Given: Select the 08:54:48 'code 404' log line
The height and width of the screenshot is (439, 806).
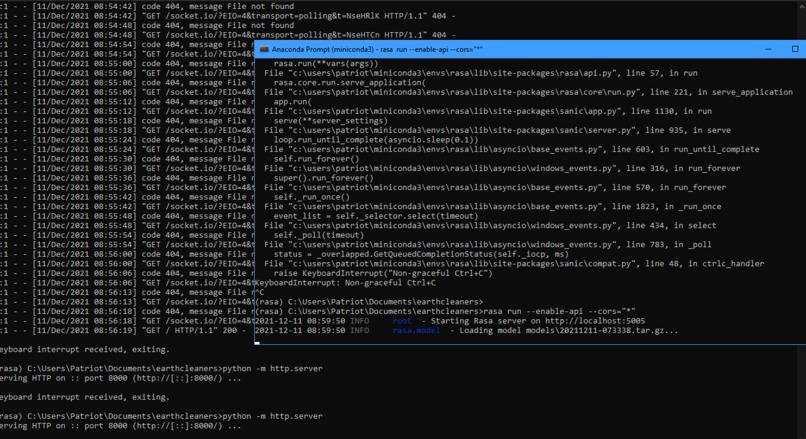Looking at the screenshot, I should tap(147, 25).
